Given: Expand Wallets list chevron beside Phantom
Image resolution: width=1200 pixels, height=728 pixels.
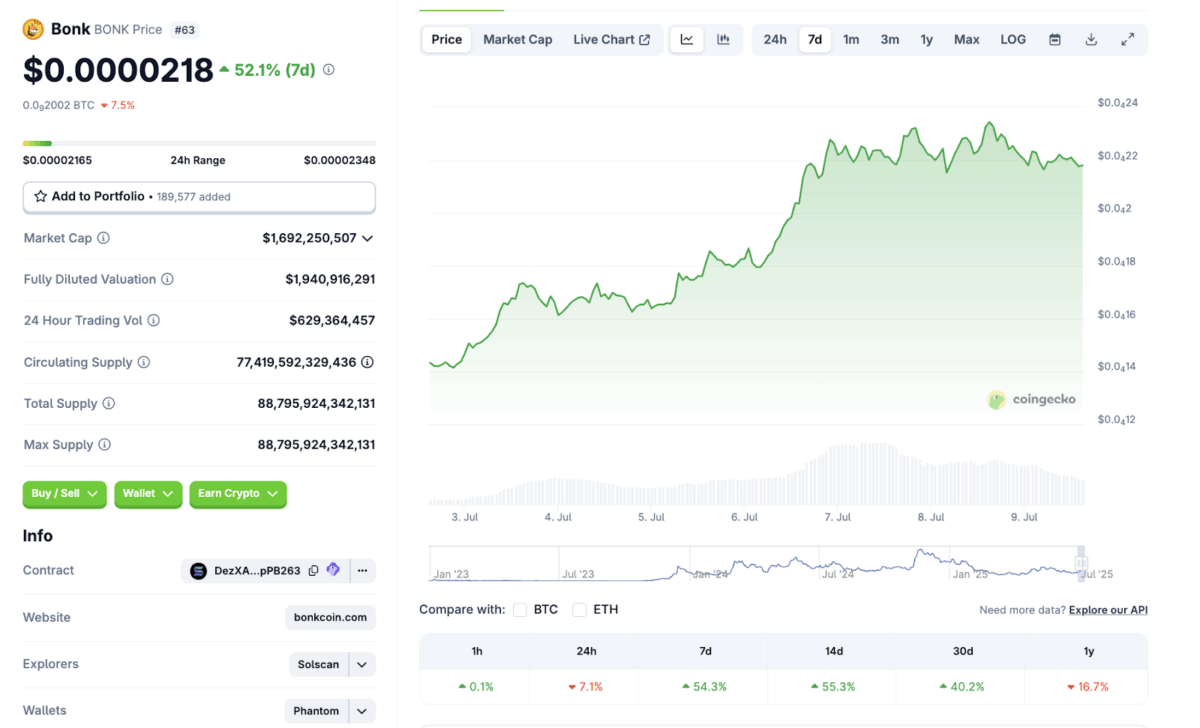Looking at the screenshot, I should click(362, 711).
